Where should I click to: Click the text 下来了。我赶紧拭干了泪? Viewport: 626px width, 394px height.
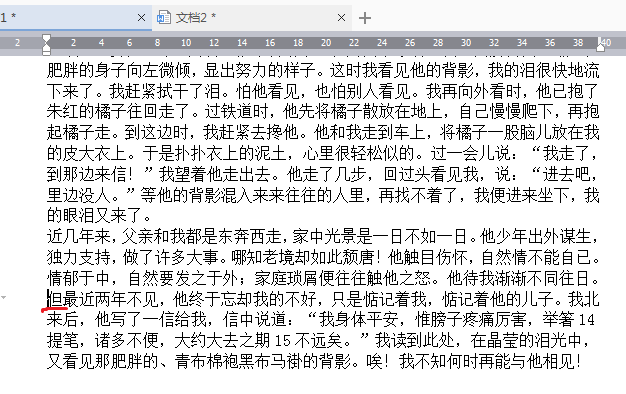[134, 91]
